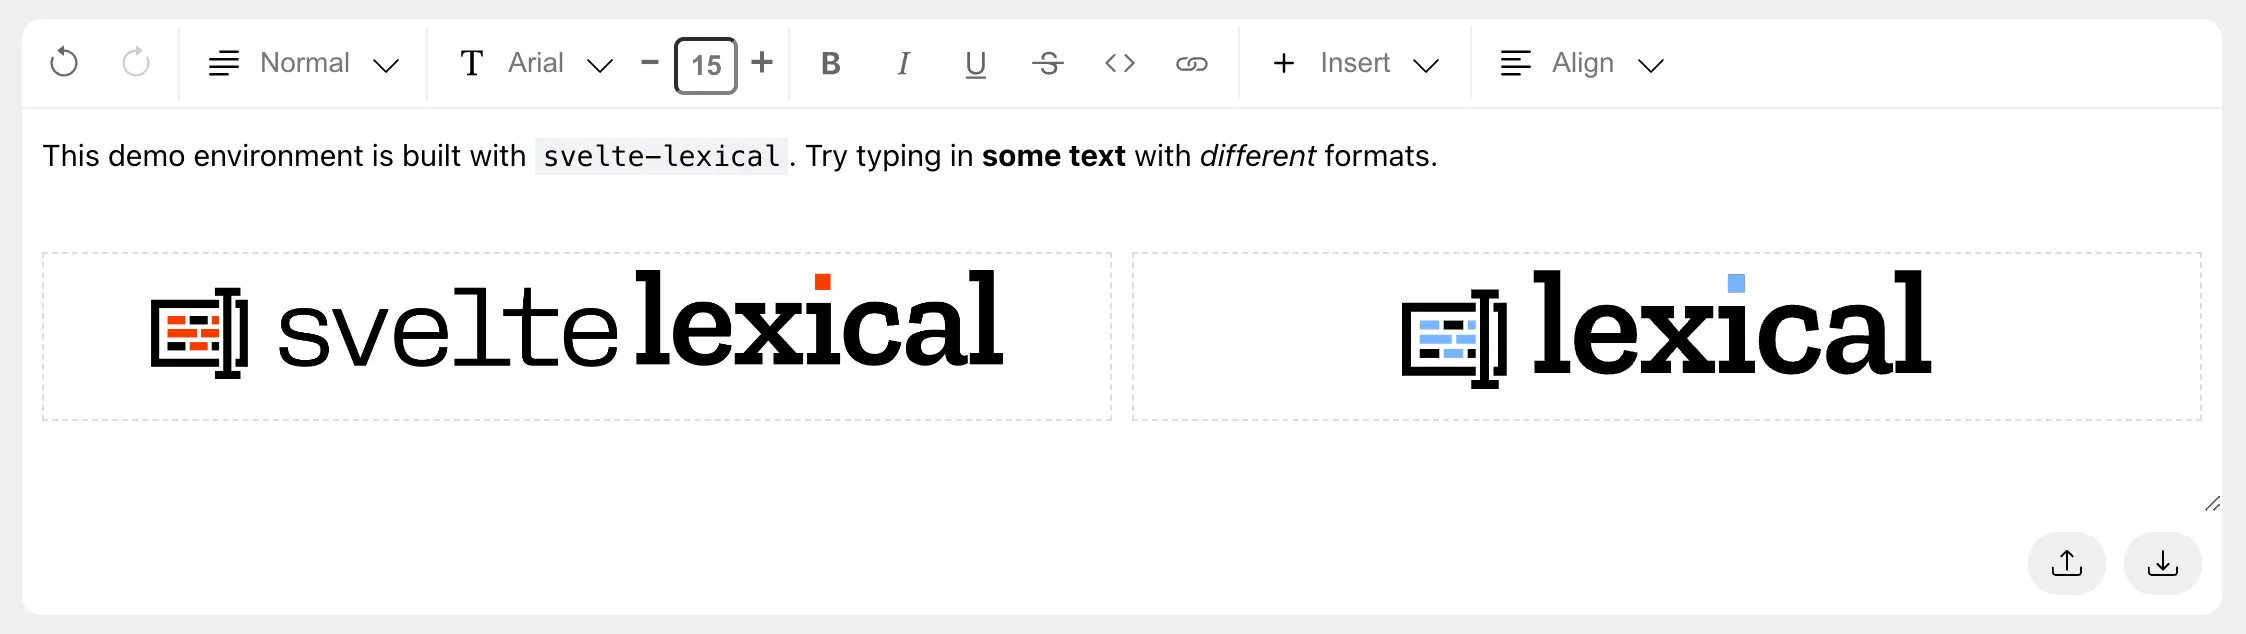Image resolution: width=2246 pixels, height=634 pixels.
Task: Click the export download icon button
Action: pyautogui.click(x=2163, y=563)
